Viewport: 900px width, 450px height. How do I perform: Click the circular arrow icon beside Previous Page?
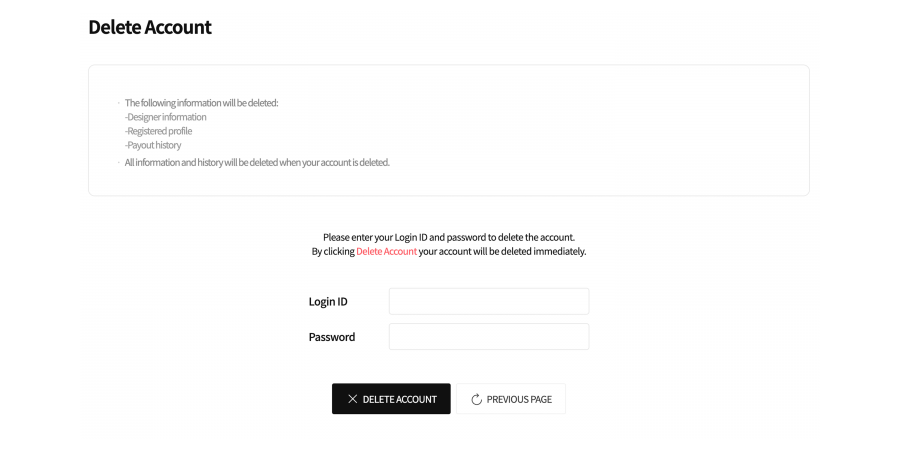coord(476,399)
